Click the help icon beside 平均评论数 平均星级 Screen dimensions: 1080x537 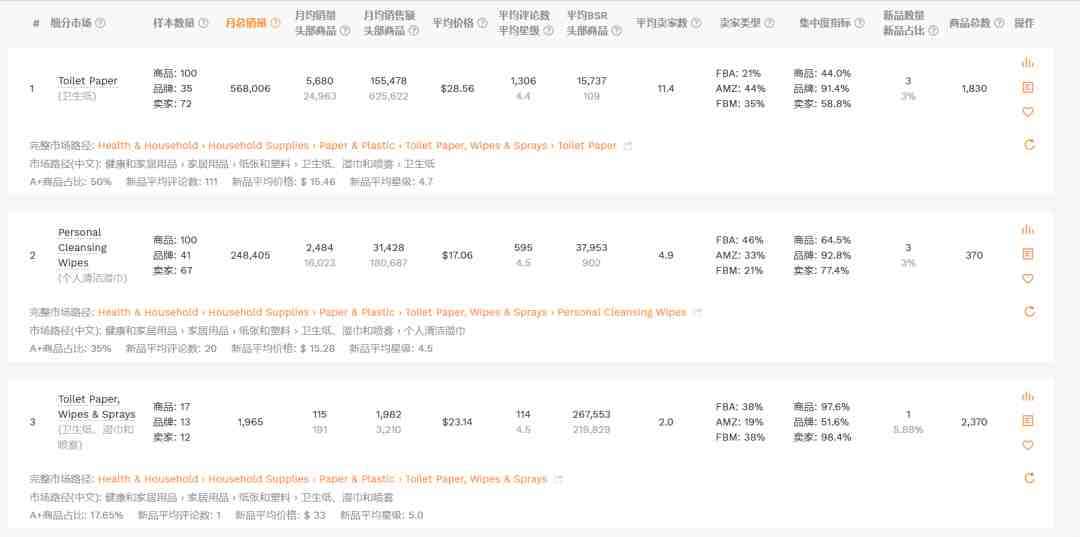point(548,30)
